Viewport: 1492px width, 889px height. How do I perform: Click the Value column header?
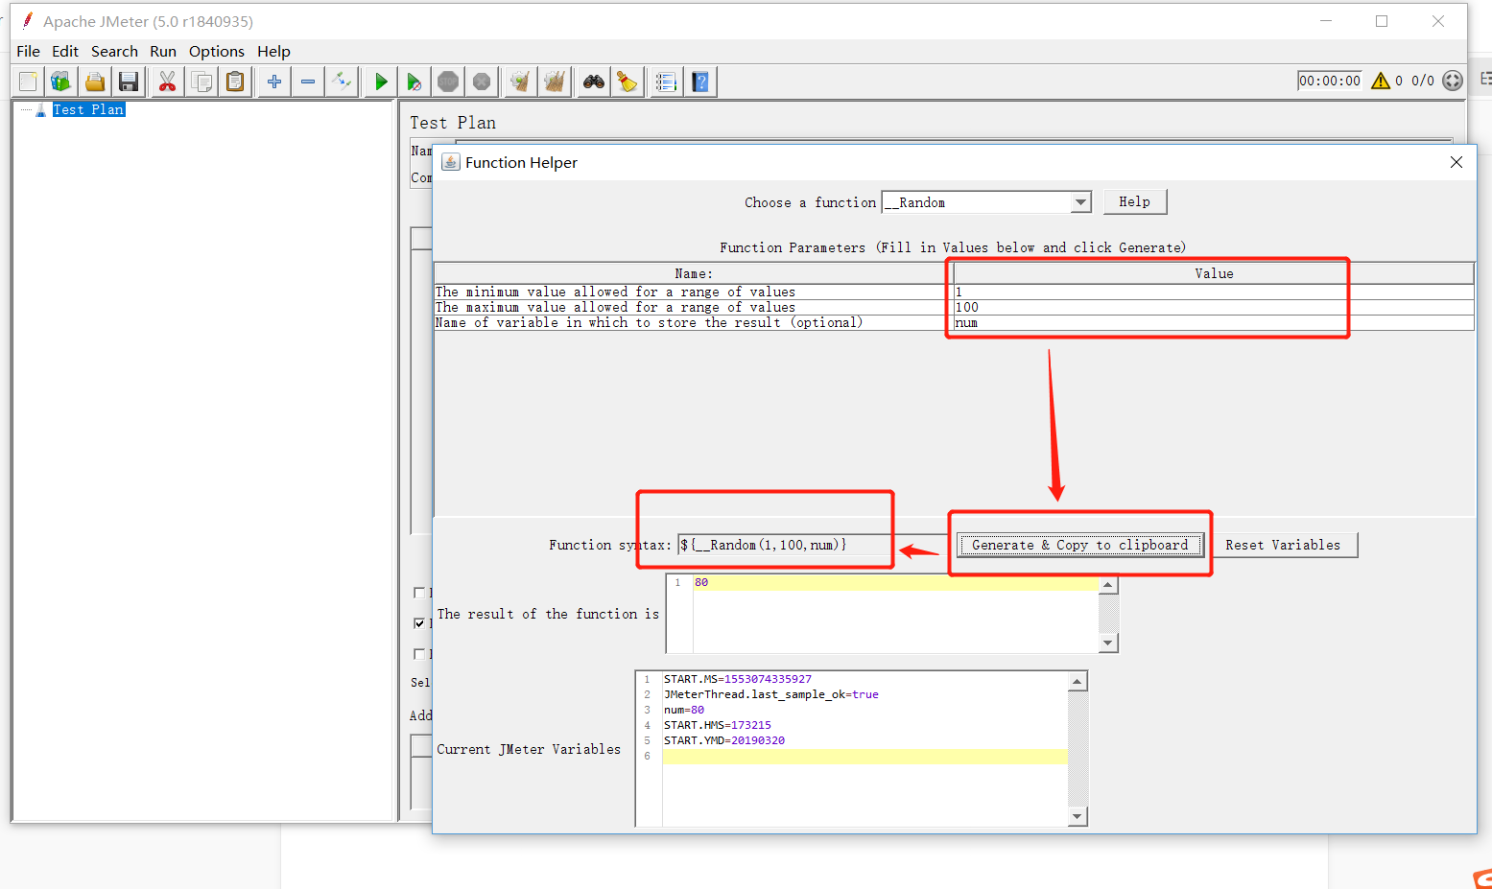coord(1213,273)
